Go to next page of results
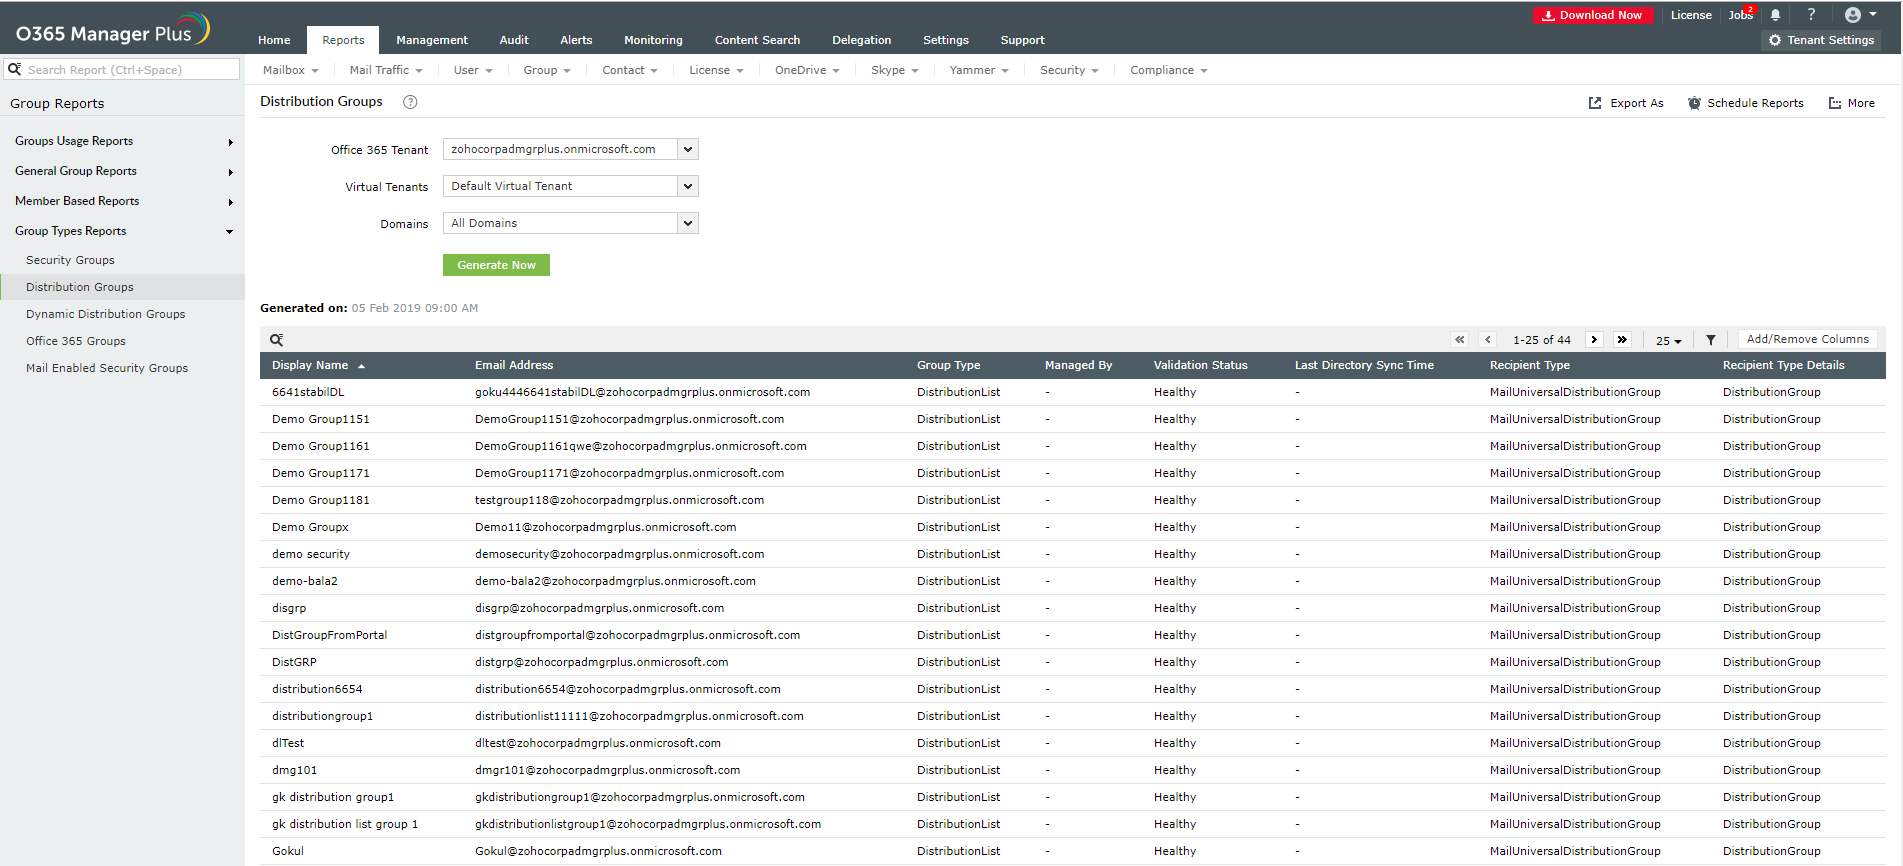The height and width of the screenshot is (866, 1903). click(1594, 340)
